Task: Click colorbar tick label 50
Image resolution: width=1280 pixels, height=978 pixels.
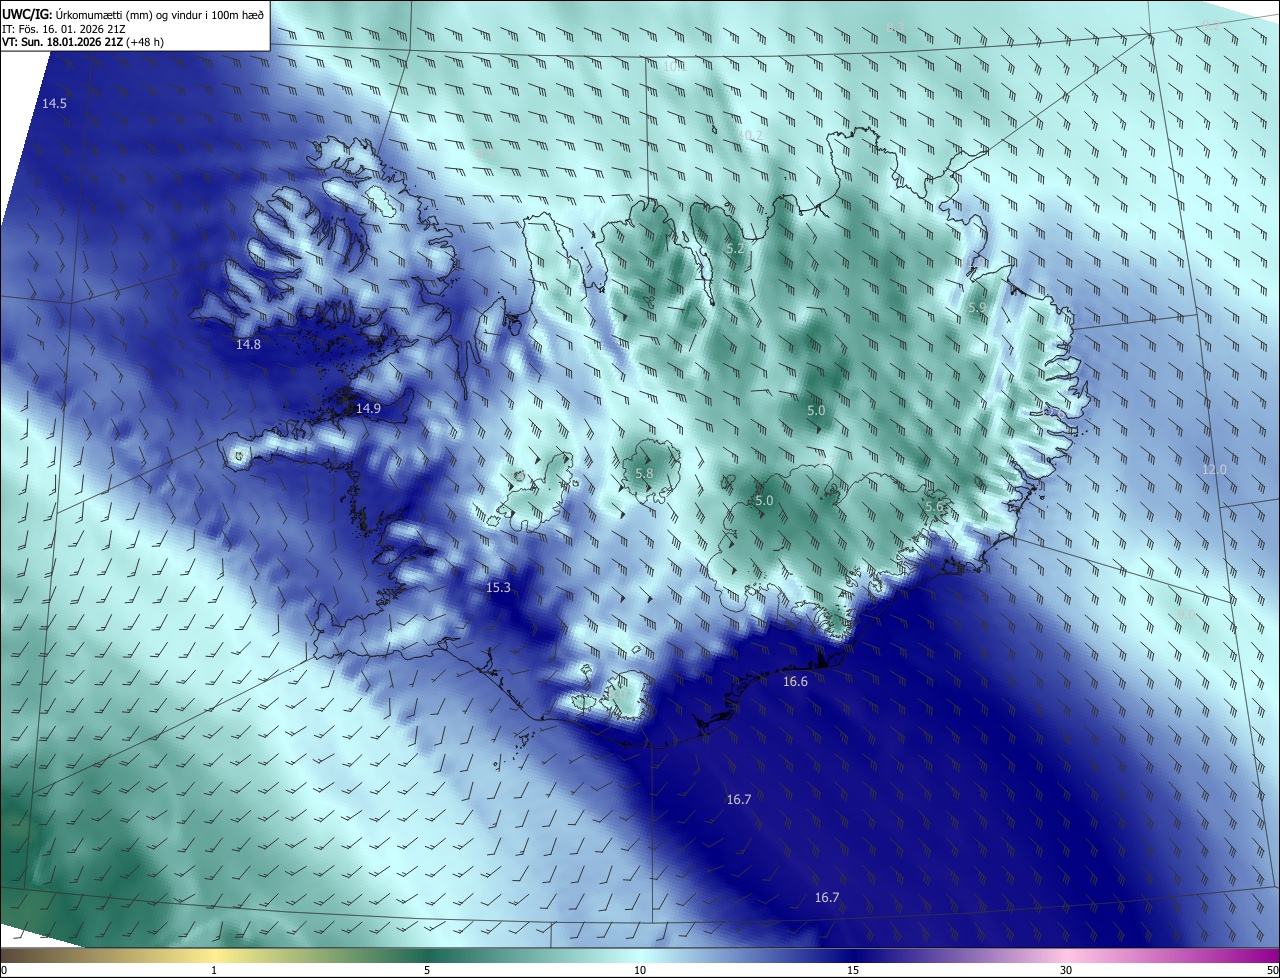Action: point(1272,970)
